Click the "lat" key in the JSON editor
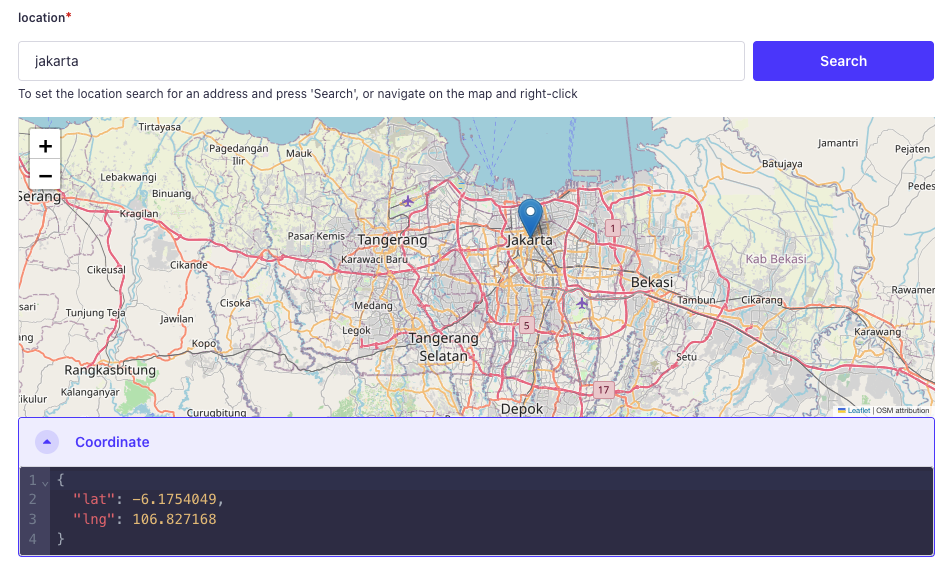The width and height of the screenshot is (952, 573). point(94,499)
